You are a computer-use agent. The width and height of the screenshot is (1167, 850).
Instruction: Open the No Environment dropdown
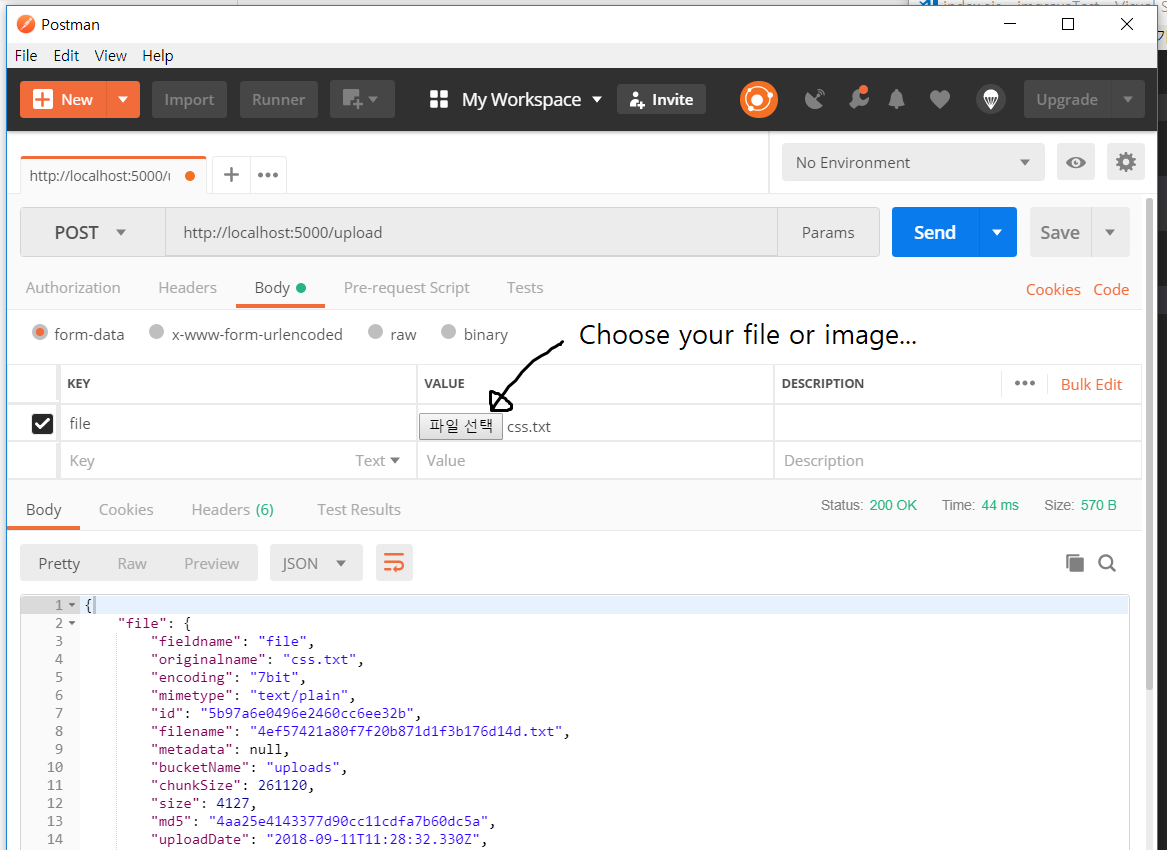pyautogui.click(x=913, y=162)
